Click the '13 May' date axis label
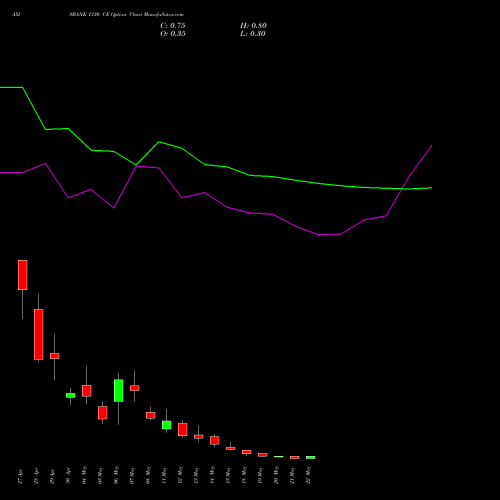 196,475
